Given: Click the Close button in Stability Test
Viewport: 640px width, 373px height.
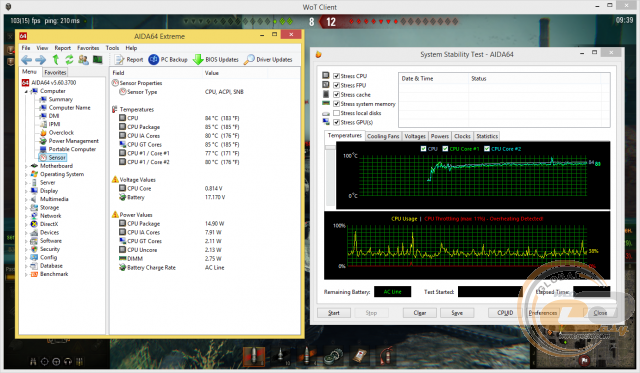Looking at the screenshot, I should (x=600, y=313).
